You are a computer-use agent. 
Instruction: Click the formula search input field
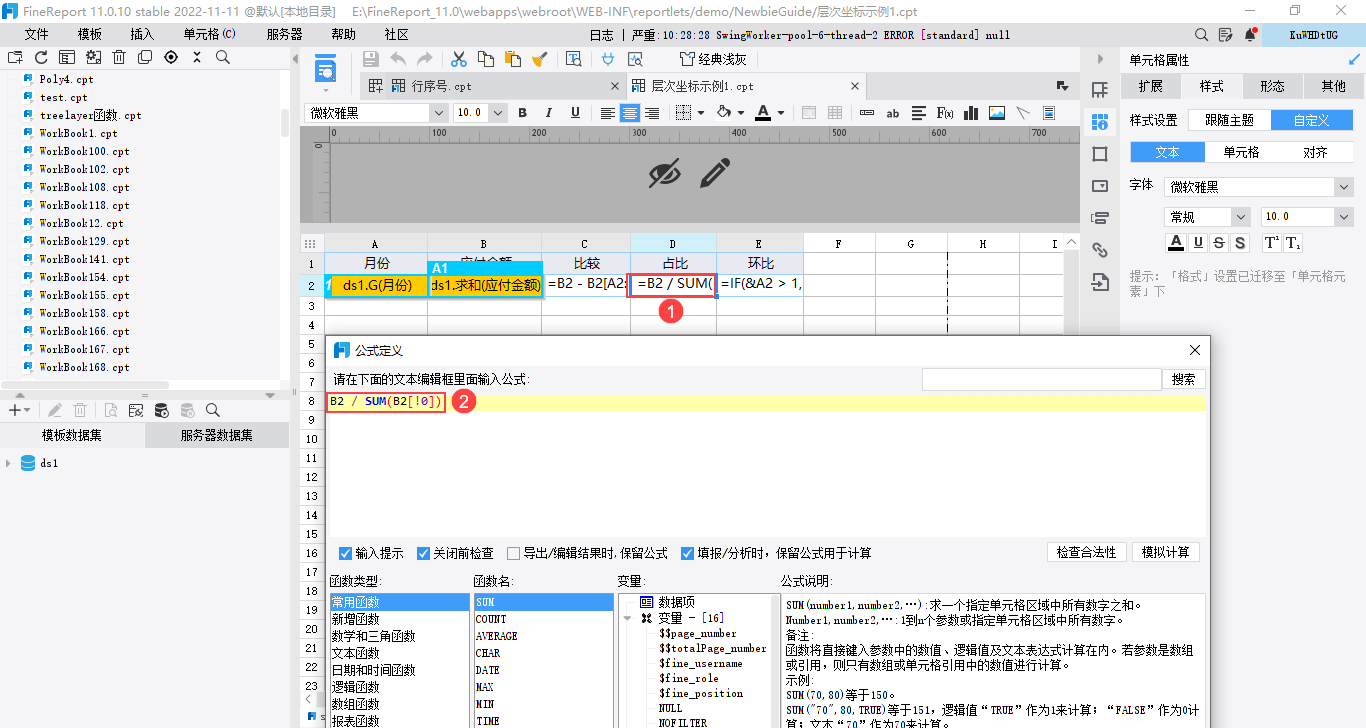coord(1041,380)
